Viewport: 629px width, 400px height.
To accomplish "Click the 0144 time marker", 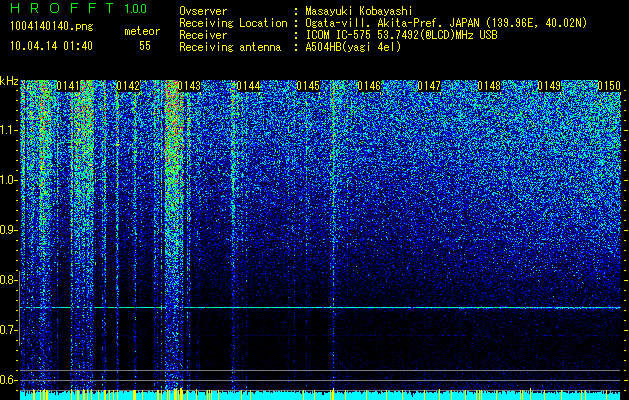I will pyautogui.click(x=248, y=86).
